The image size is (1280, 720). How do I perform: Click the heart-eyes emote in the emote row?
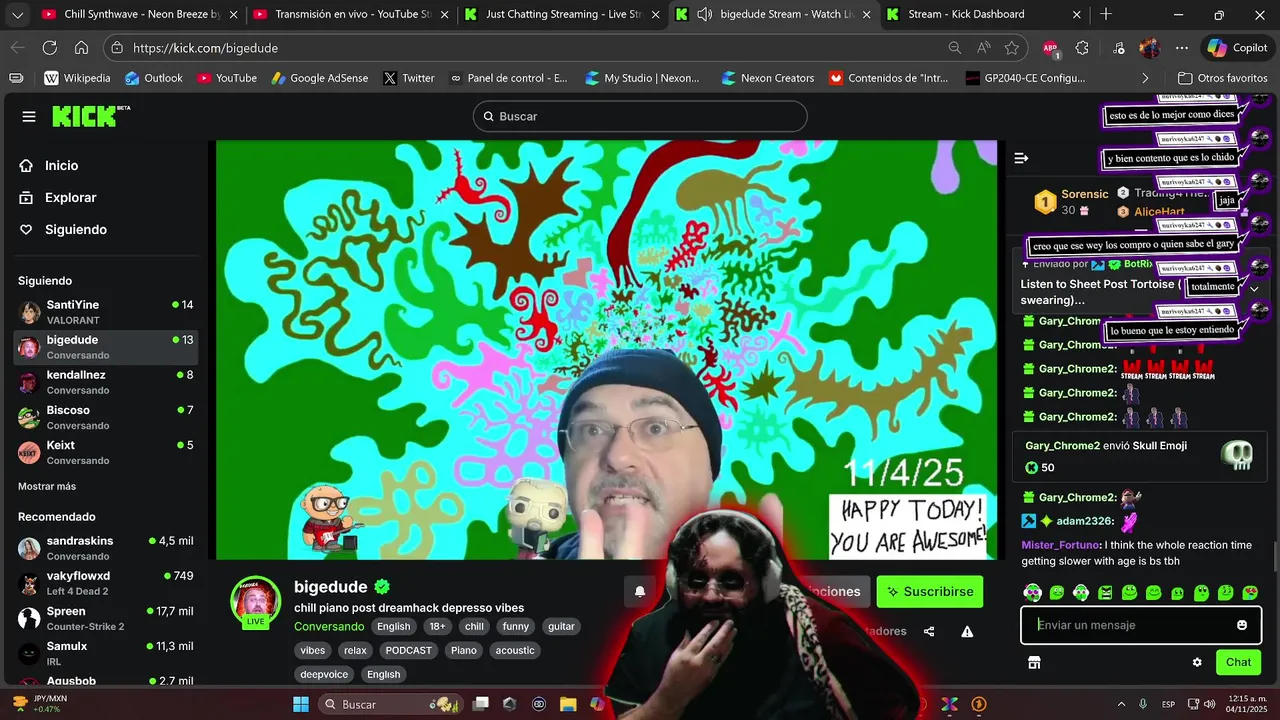(1250, 593)
